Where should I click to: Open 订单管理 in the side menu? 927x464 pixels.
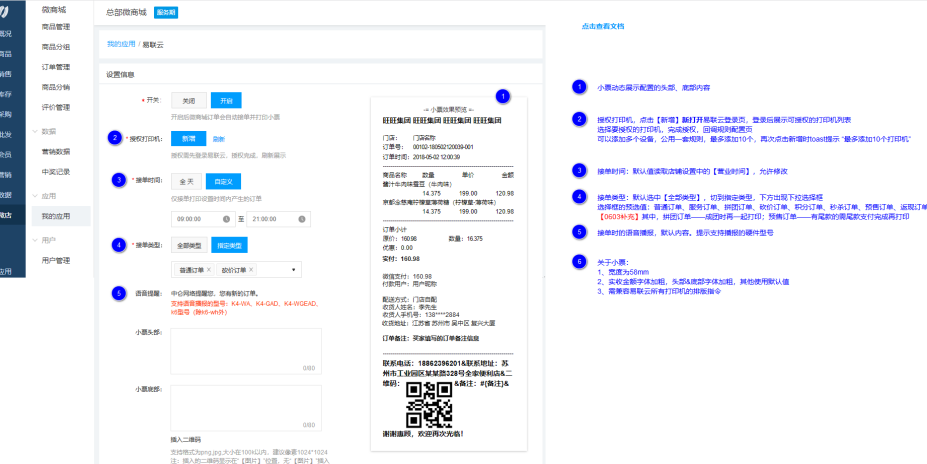(x=56, y=67)
